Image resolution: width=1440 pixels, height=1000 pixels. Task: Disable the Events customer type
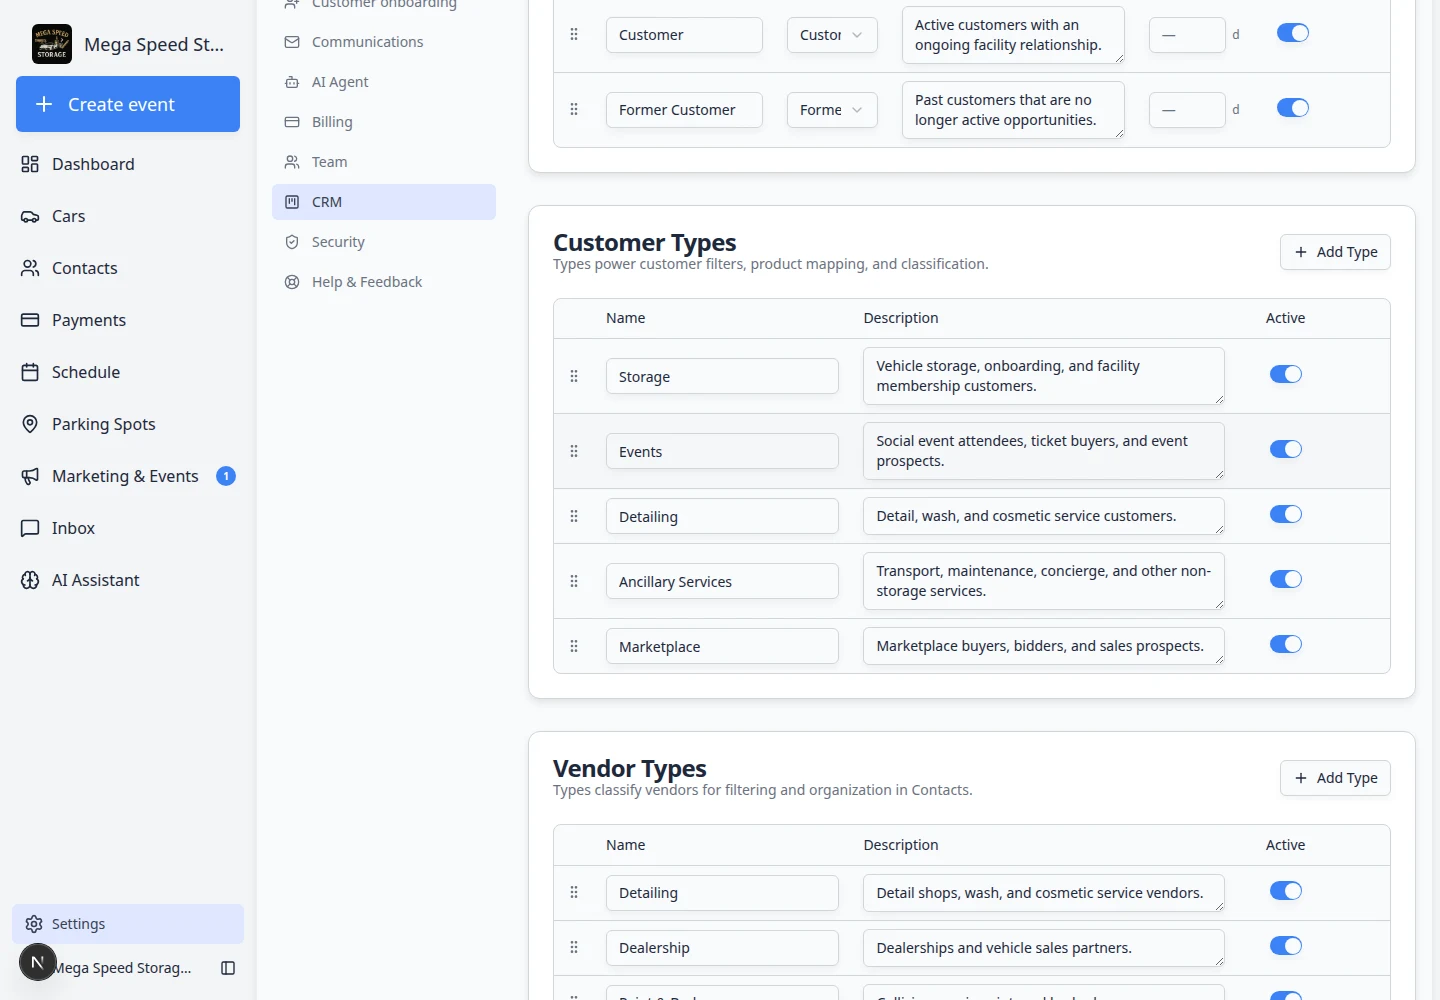click(1286, 449)
